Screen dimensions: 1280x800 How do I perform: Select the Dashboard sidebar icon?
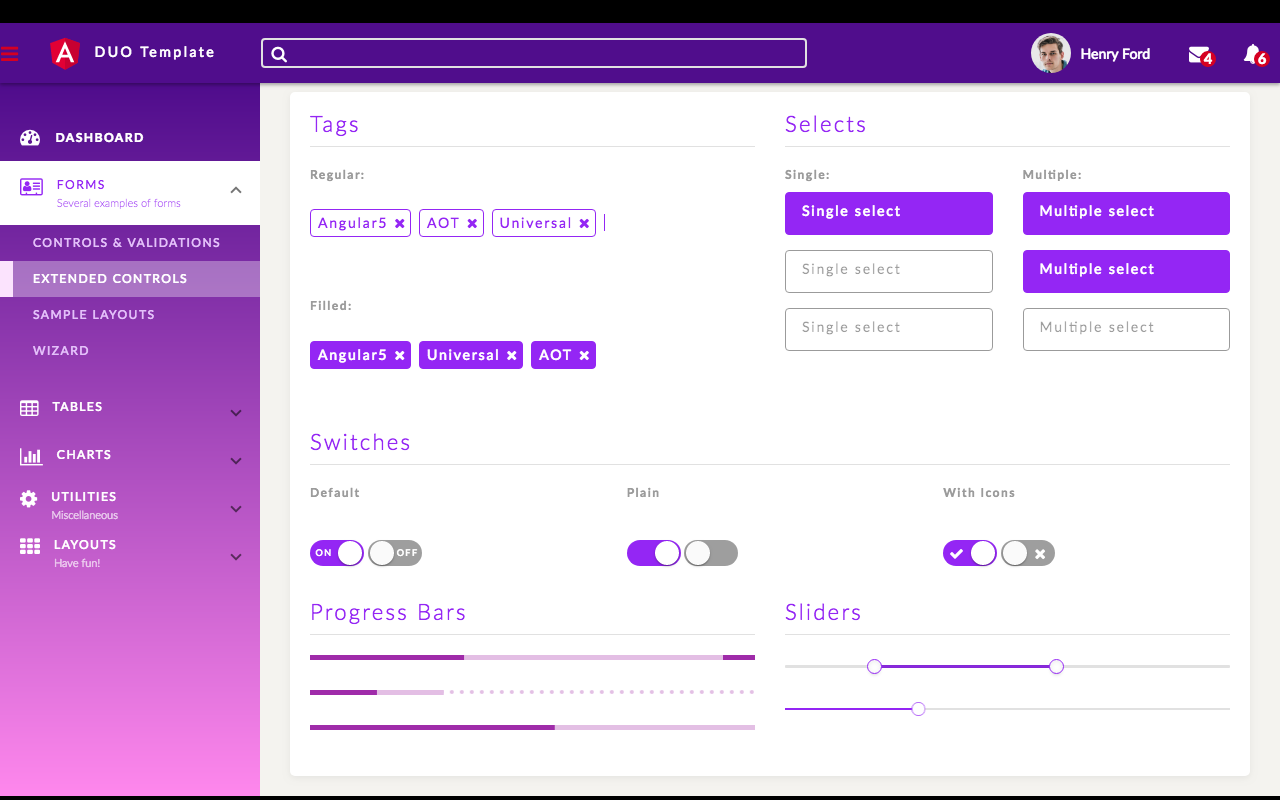tap(29, 137)
